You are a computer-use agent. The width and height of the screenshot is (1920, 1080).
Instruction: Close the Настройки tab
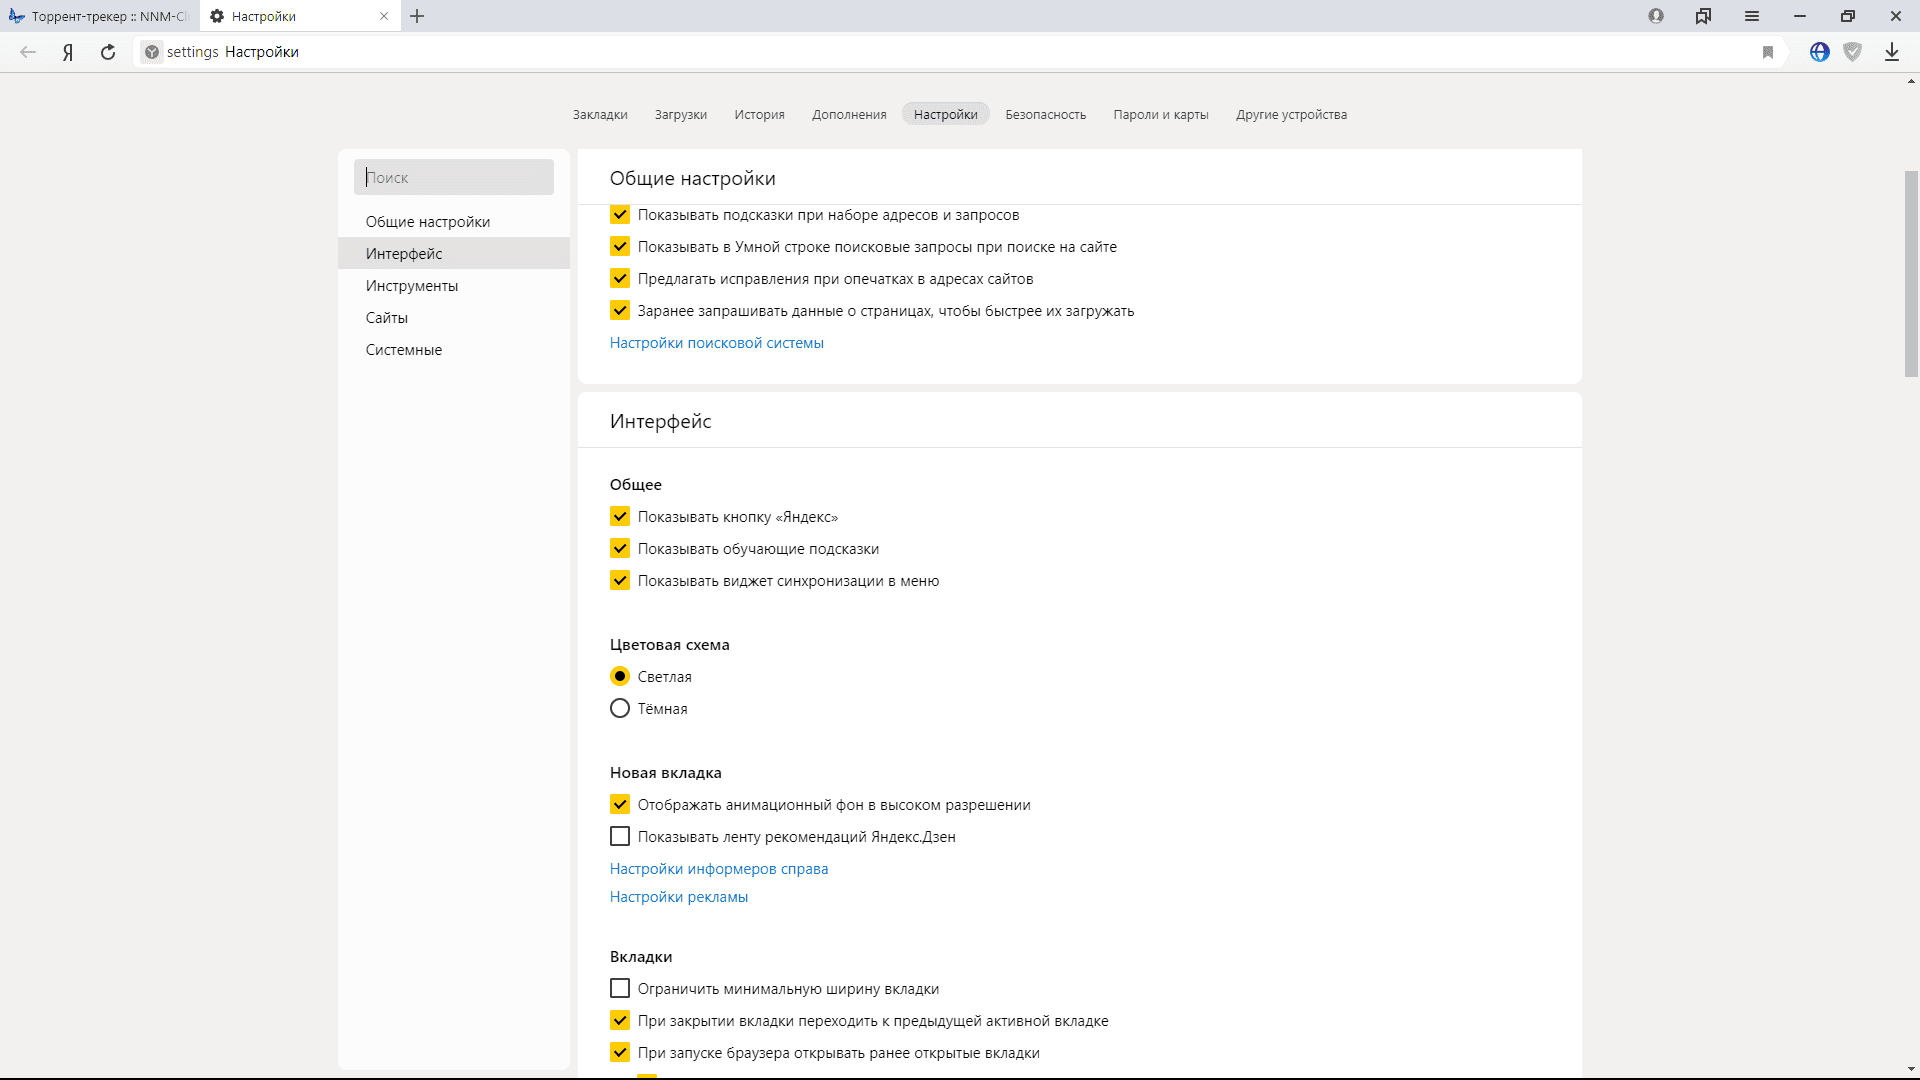(x=384, y=16)
